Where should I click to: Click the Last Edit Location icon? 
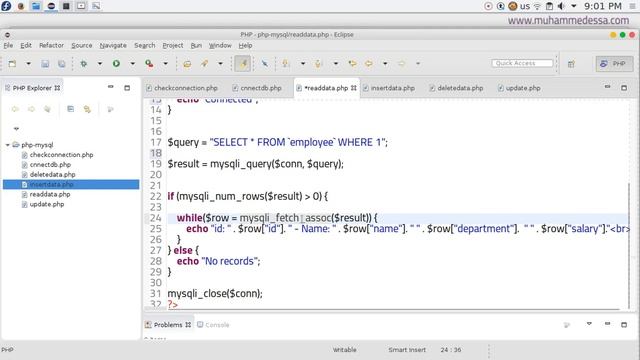pos(352,64)
